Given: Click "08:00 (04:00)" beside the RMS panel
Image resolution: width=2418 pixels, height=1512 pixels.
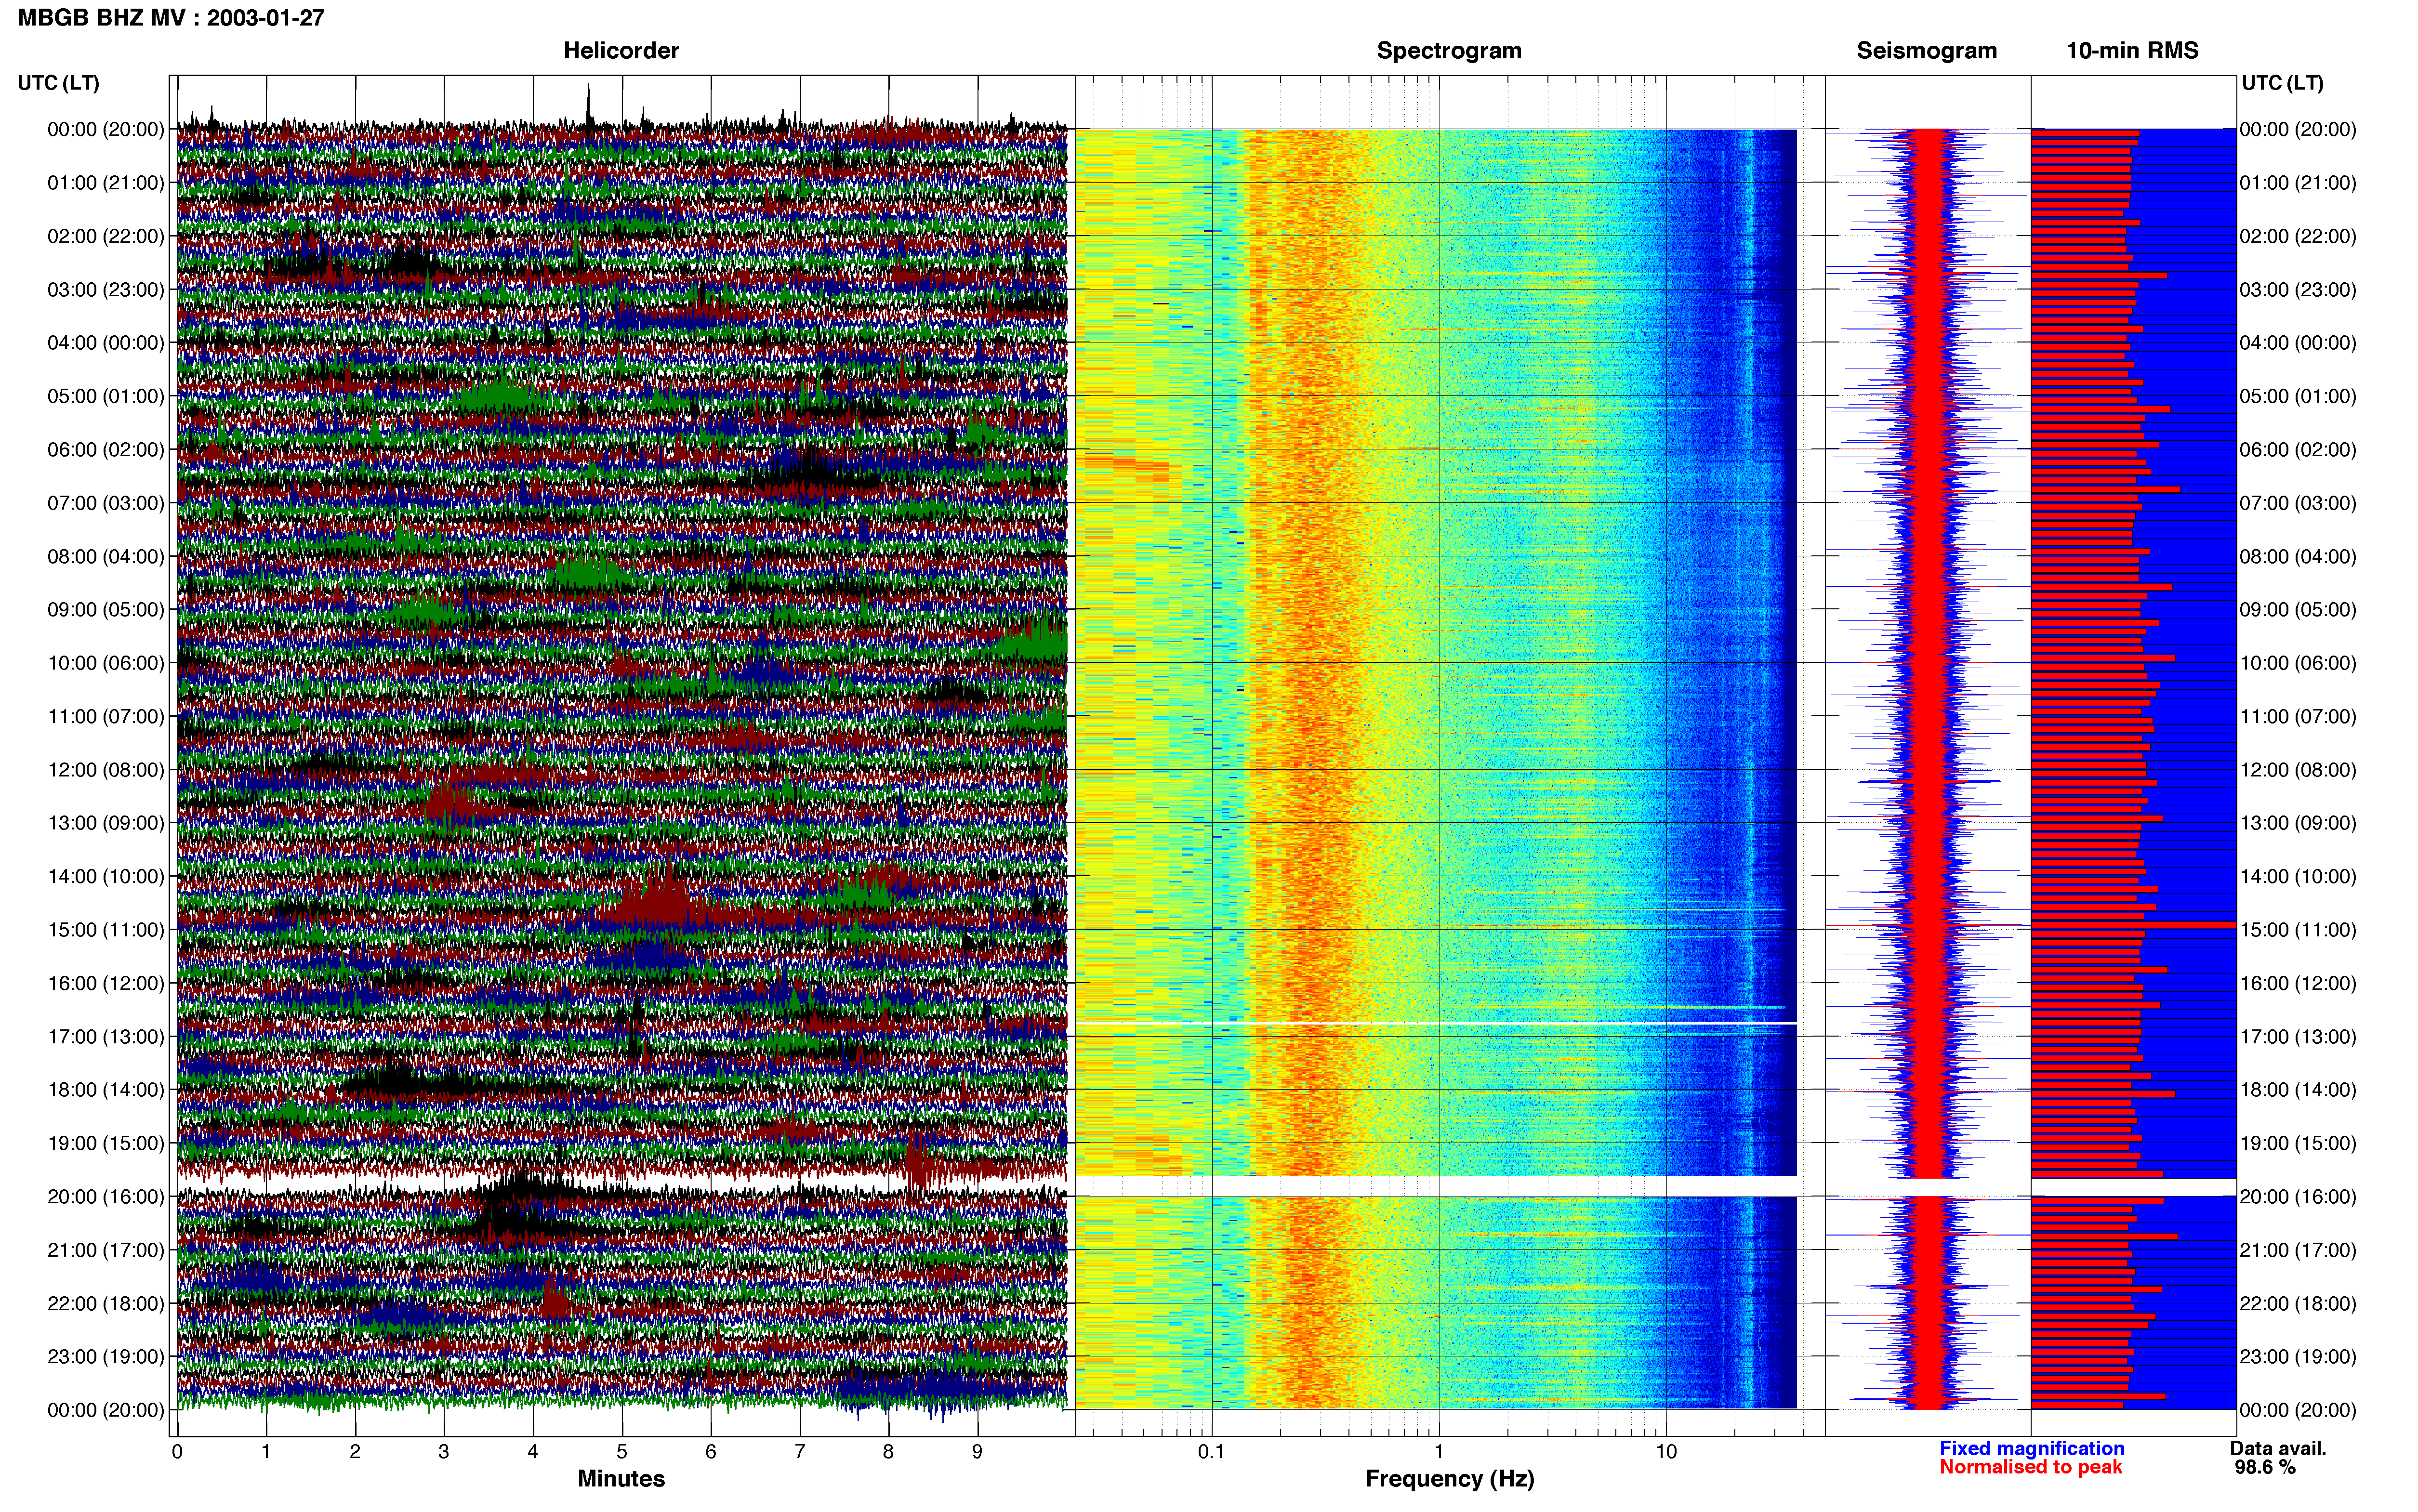Looking at the screenshot, I should pyautogui.click(x=2298, y=556).
